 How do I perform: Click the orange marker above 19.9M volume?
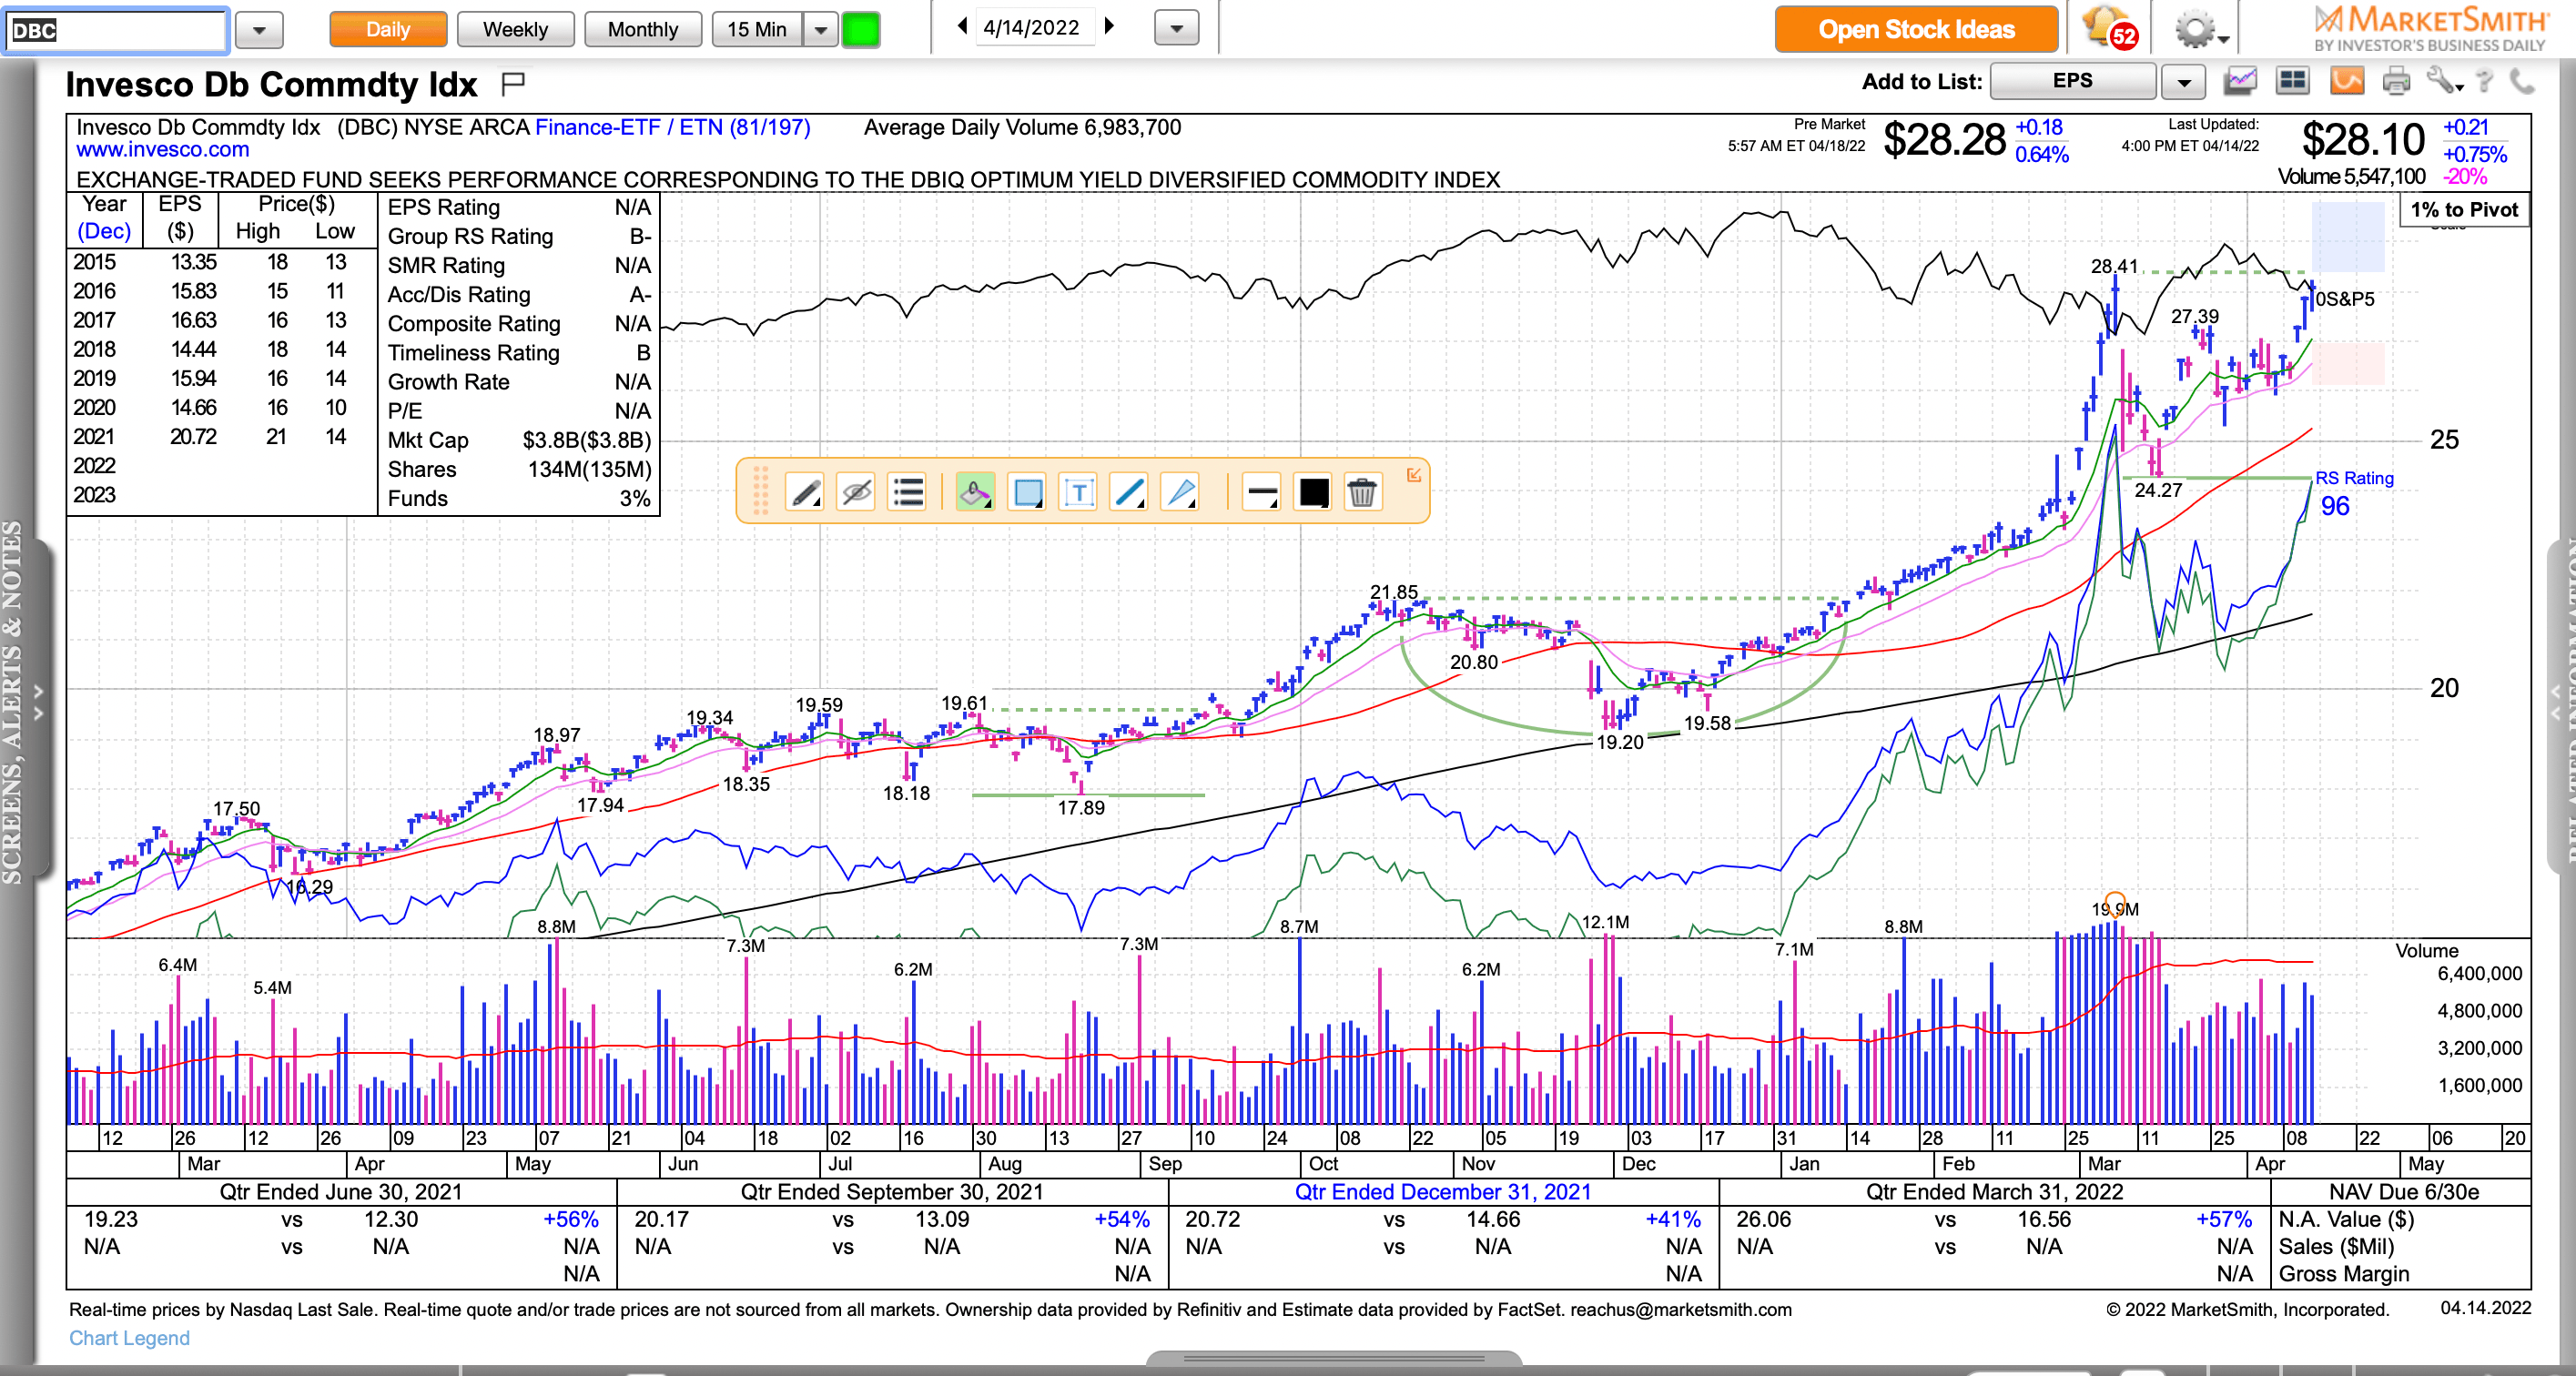[2114, 903]
